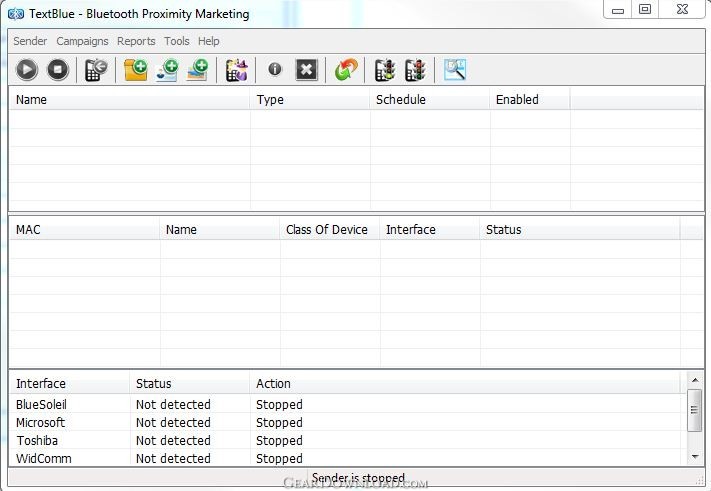
Task: Click WidComm's Stopped action cell
Action: 279,458
